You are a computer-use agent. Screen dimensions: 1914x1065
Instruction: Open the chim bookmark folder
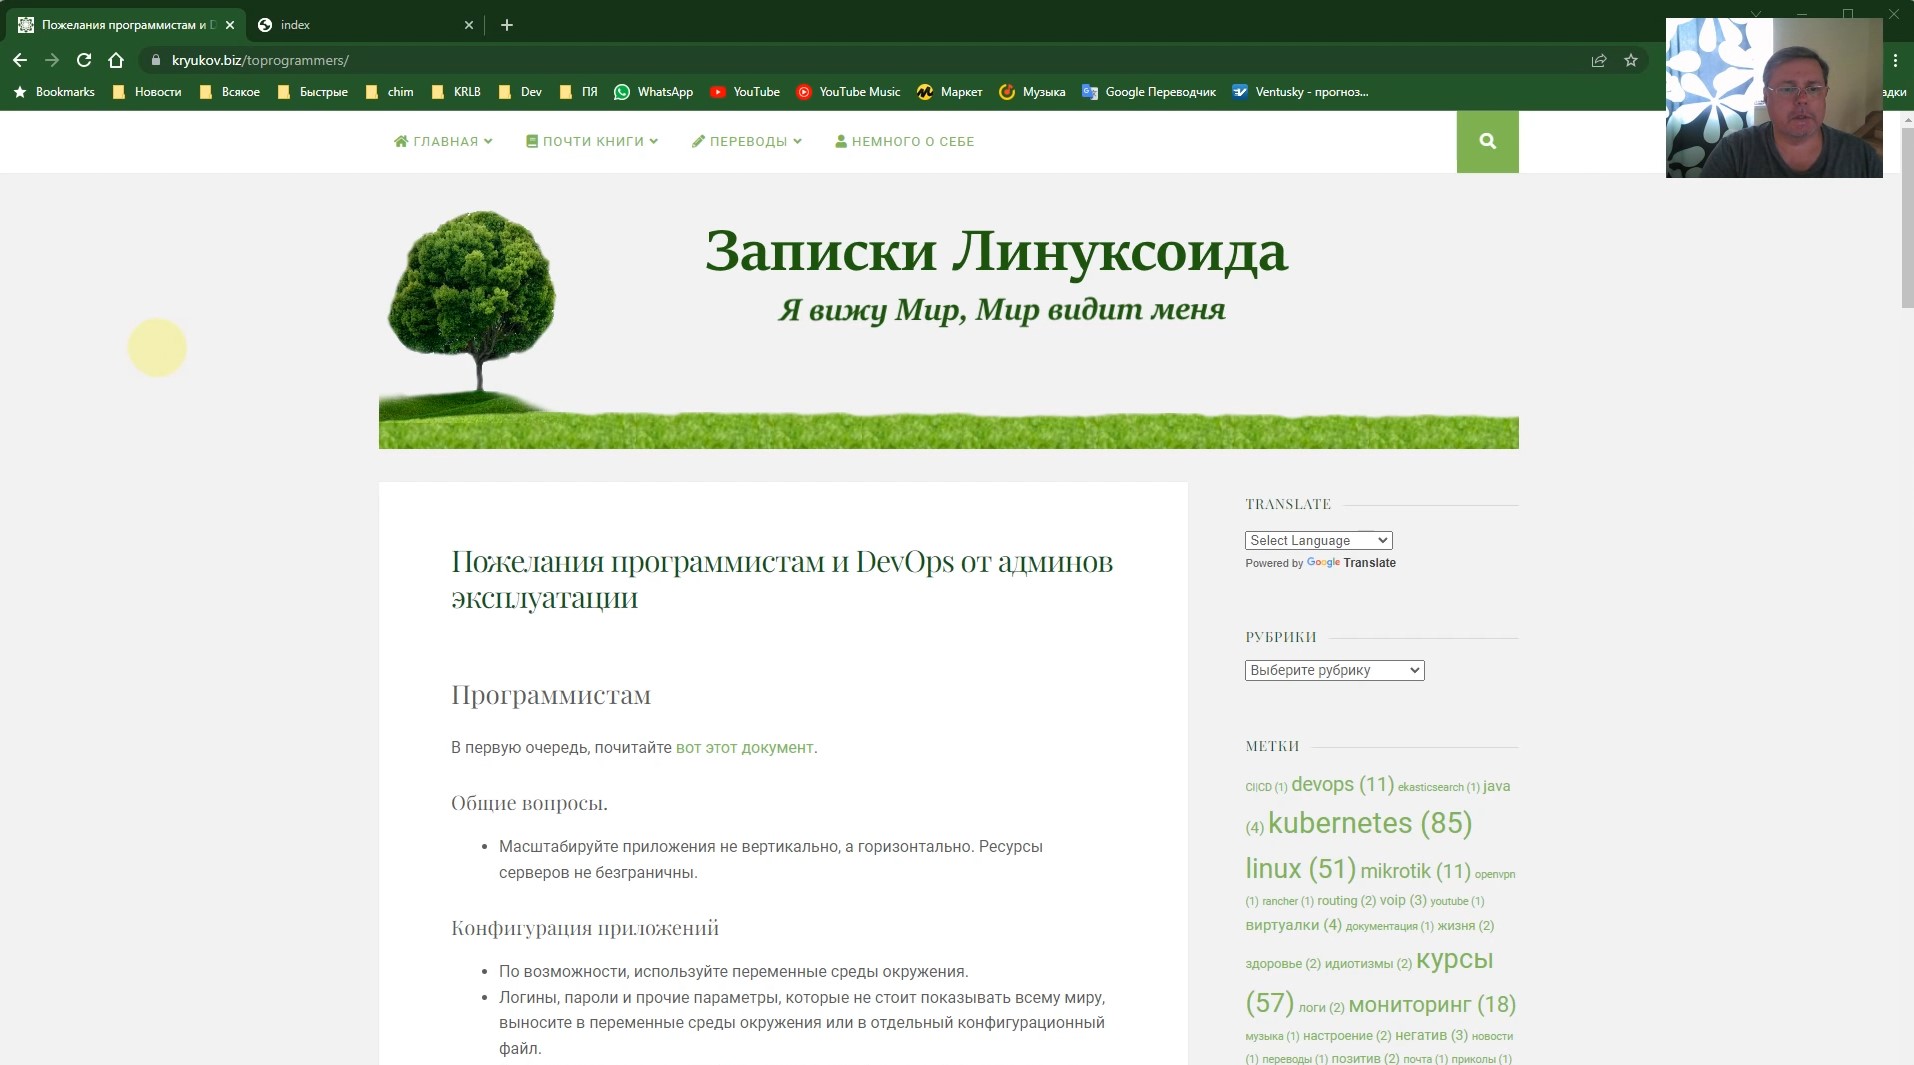pos(389,92)
